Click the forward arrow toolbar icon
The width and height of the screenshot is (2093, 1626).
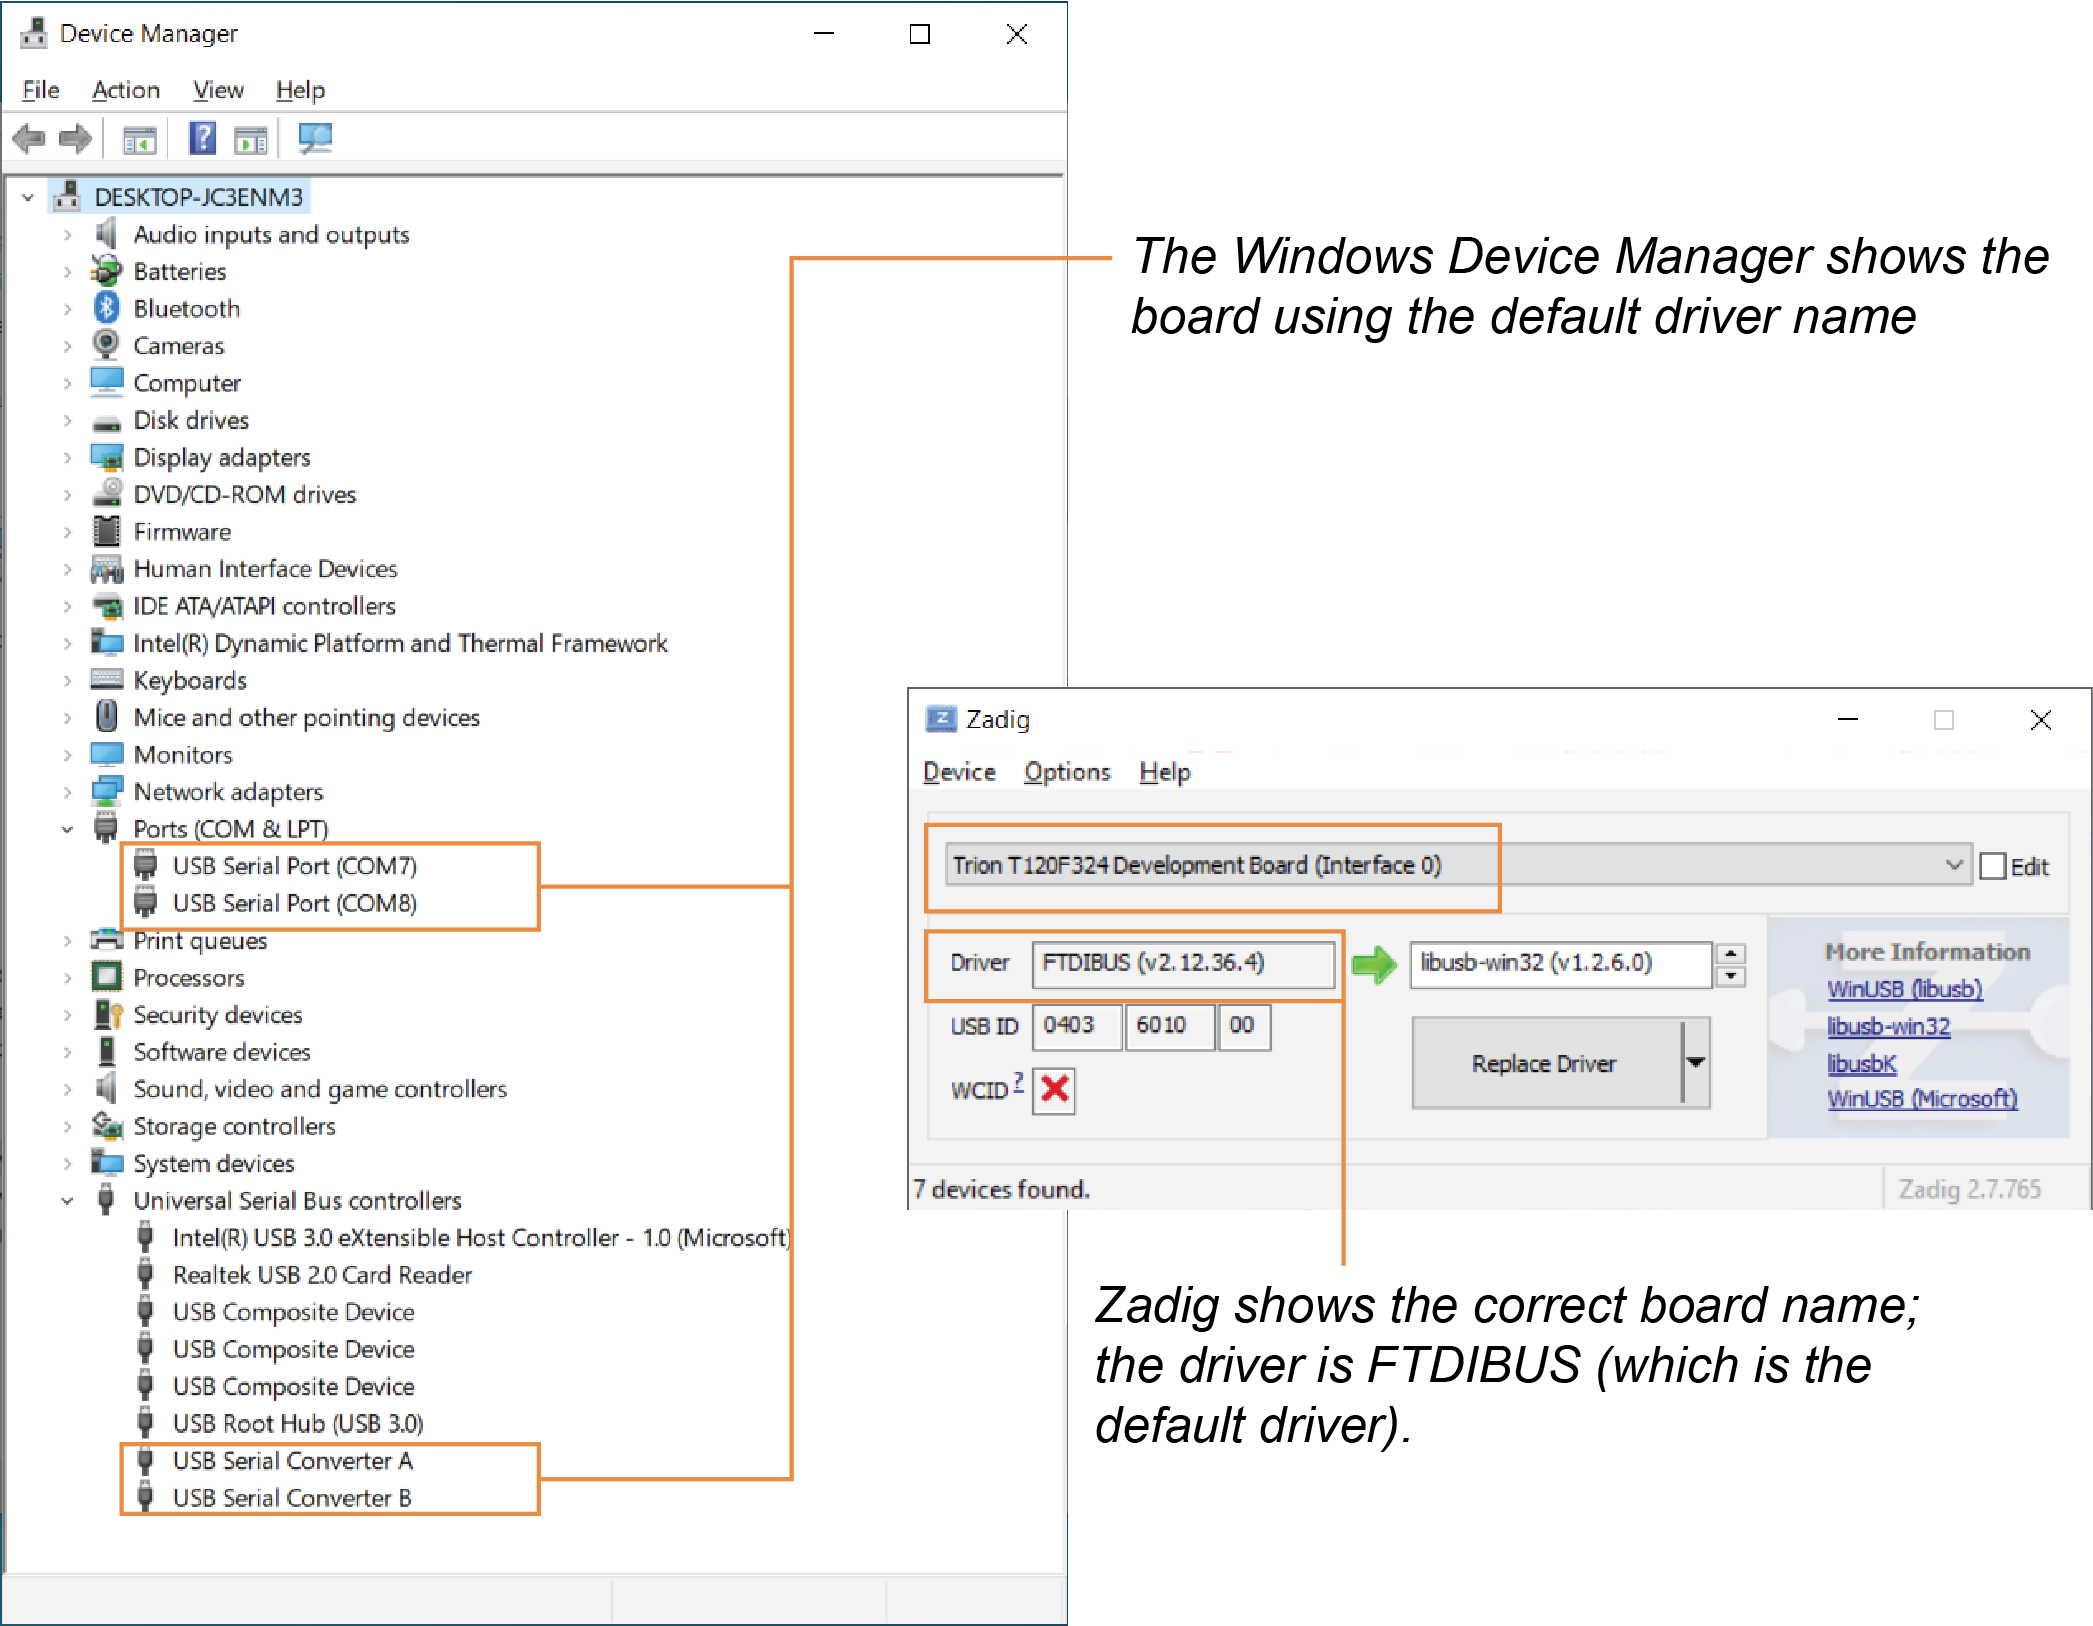click(75, 138)
